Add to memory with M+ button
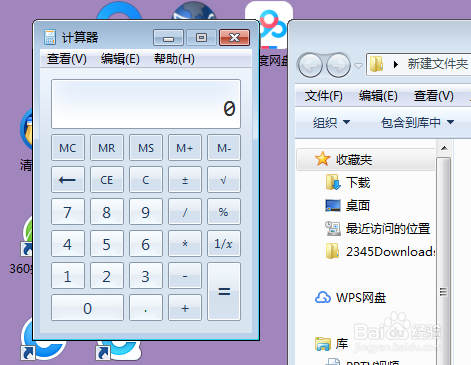The image size is (471, 365). click(185, 148)
